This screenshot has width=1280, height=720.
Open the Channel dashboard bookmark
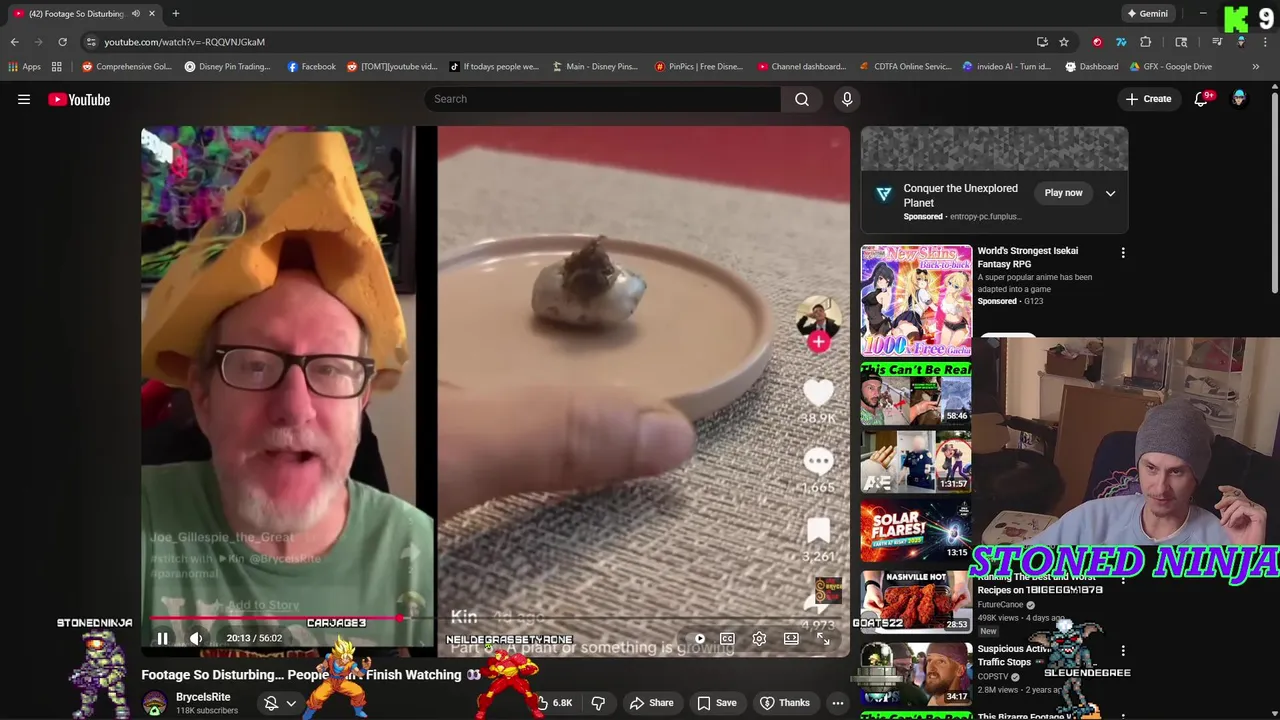click(x=802, y=67)
